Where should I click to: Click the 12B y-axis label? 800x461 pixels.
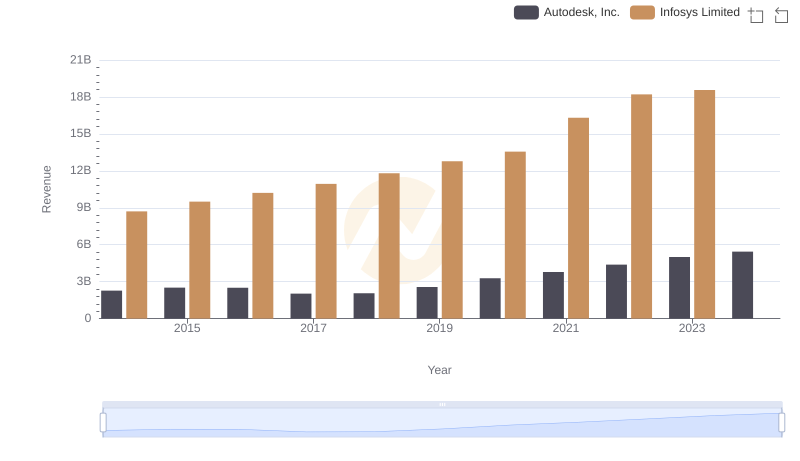[x=81, y=170]
